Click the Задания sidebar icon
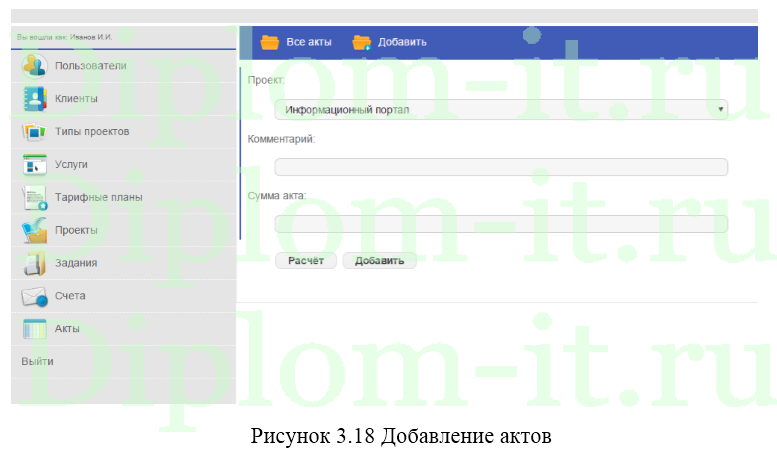The image size is (777, 460). (x=35, y=264)
